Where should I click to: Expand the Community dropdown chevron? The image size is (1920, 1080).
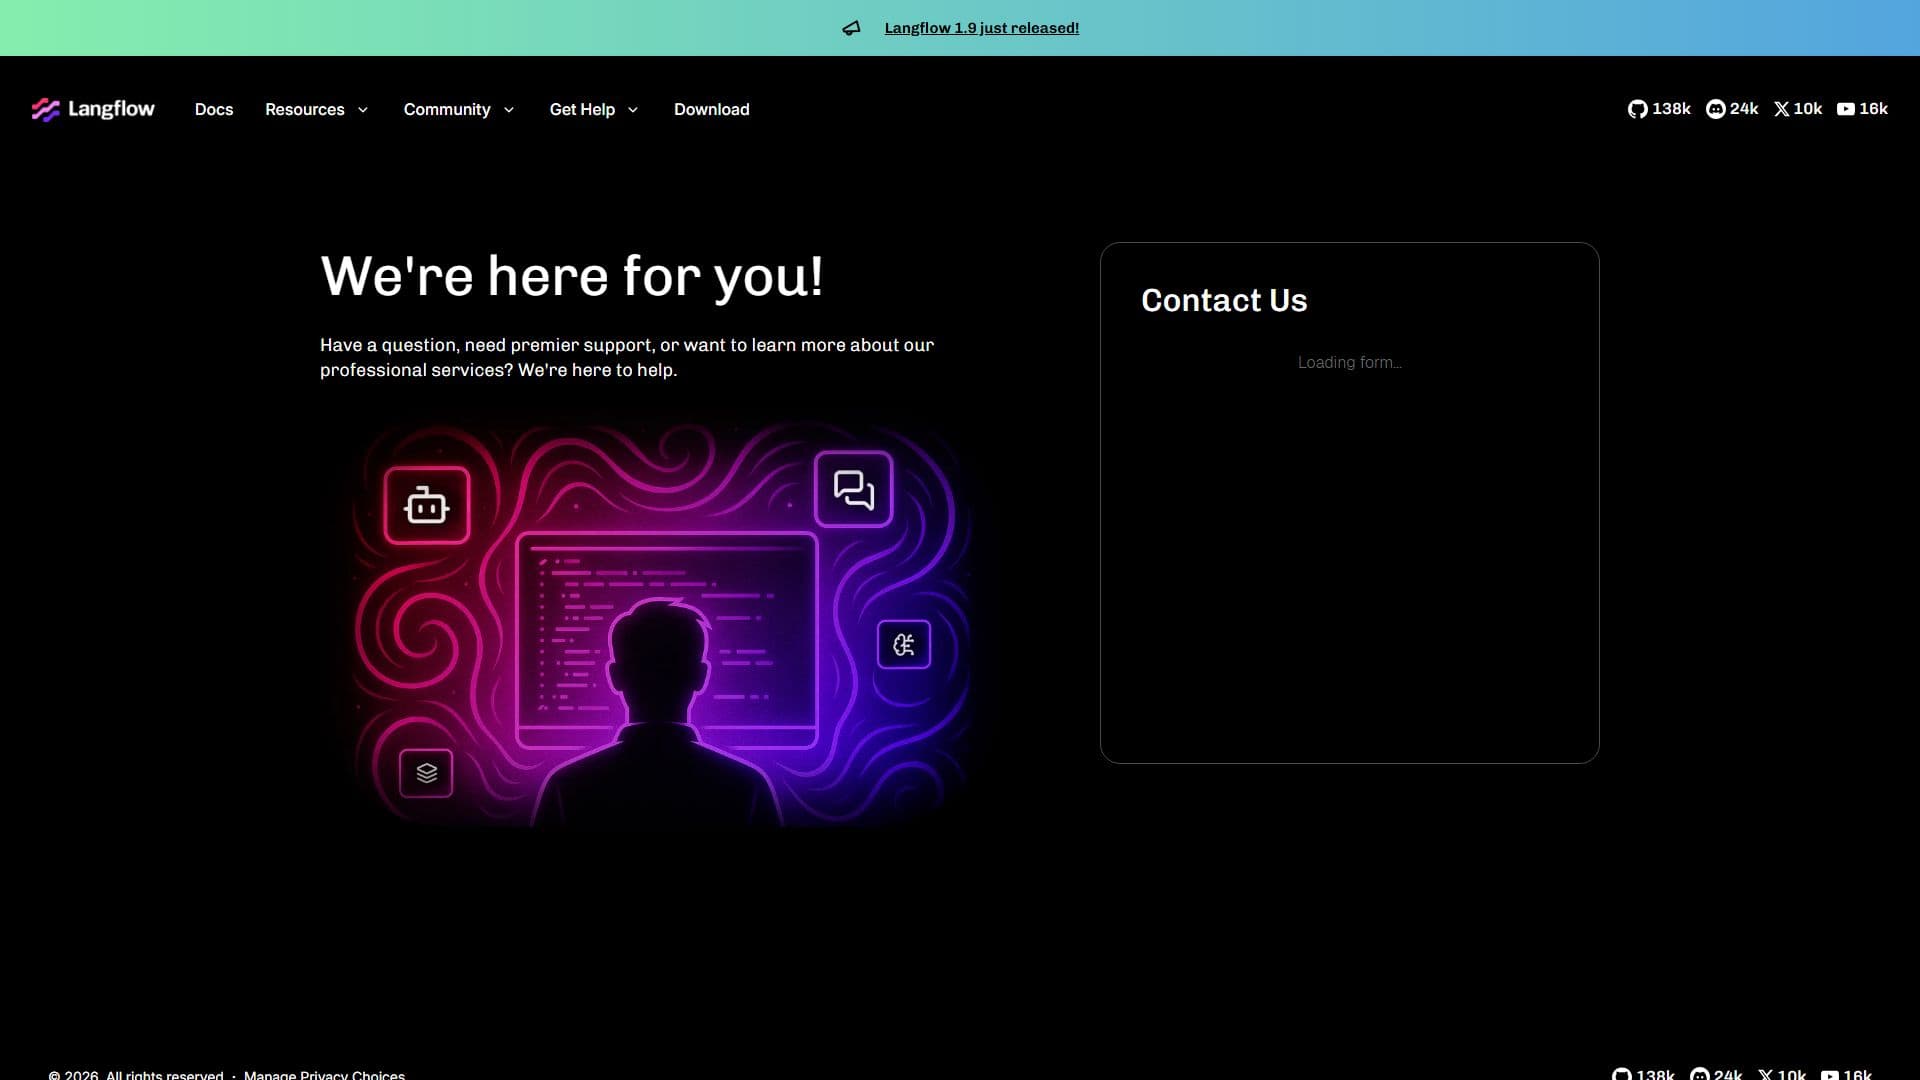(x=509, y=110)
